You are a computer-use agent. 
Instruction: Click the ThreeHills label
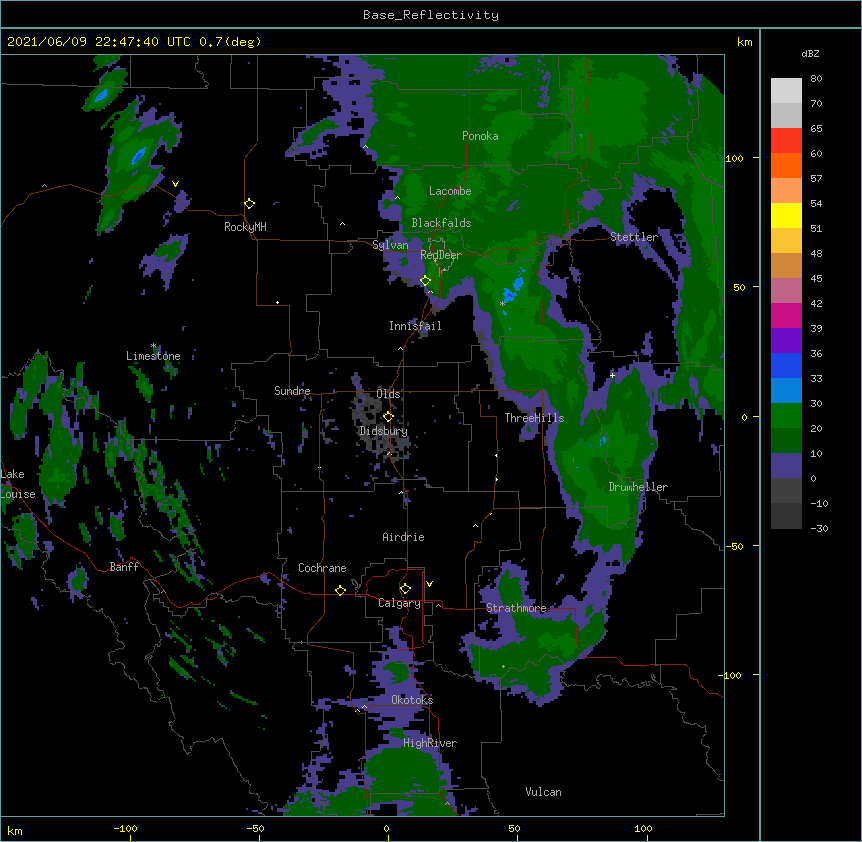[x=534, y=418]
